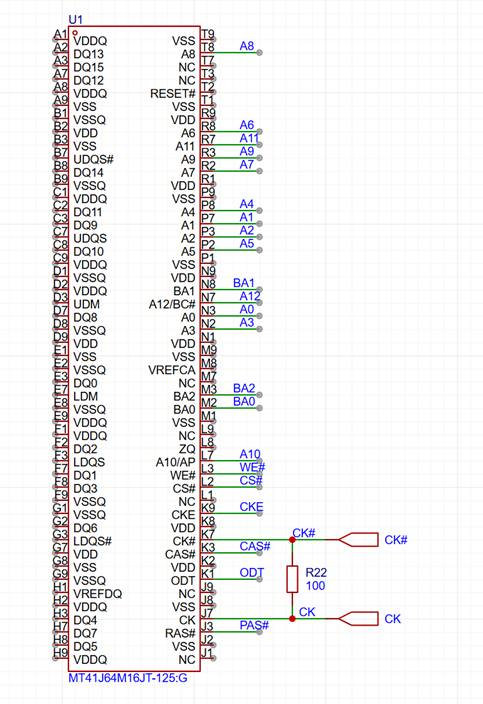Click the CK net port symbol
The height and width of the screenshot is (704, 483).
[358, 619]
